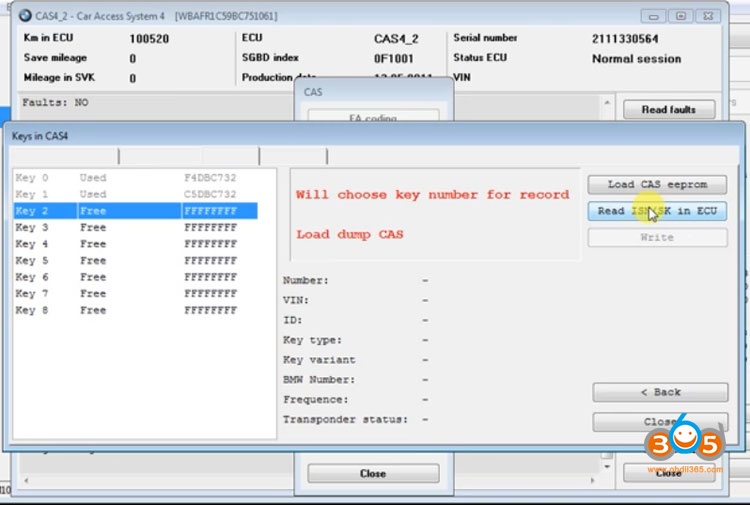
Task: Click the Load CAS eeprom button
Action: (657, 185)
